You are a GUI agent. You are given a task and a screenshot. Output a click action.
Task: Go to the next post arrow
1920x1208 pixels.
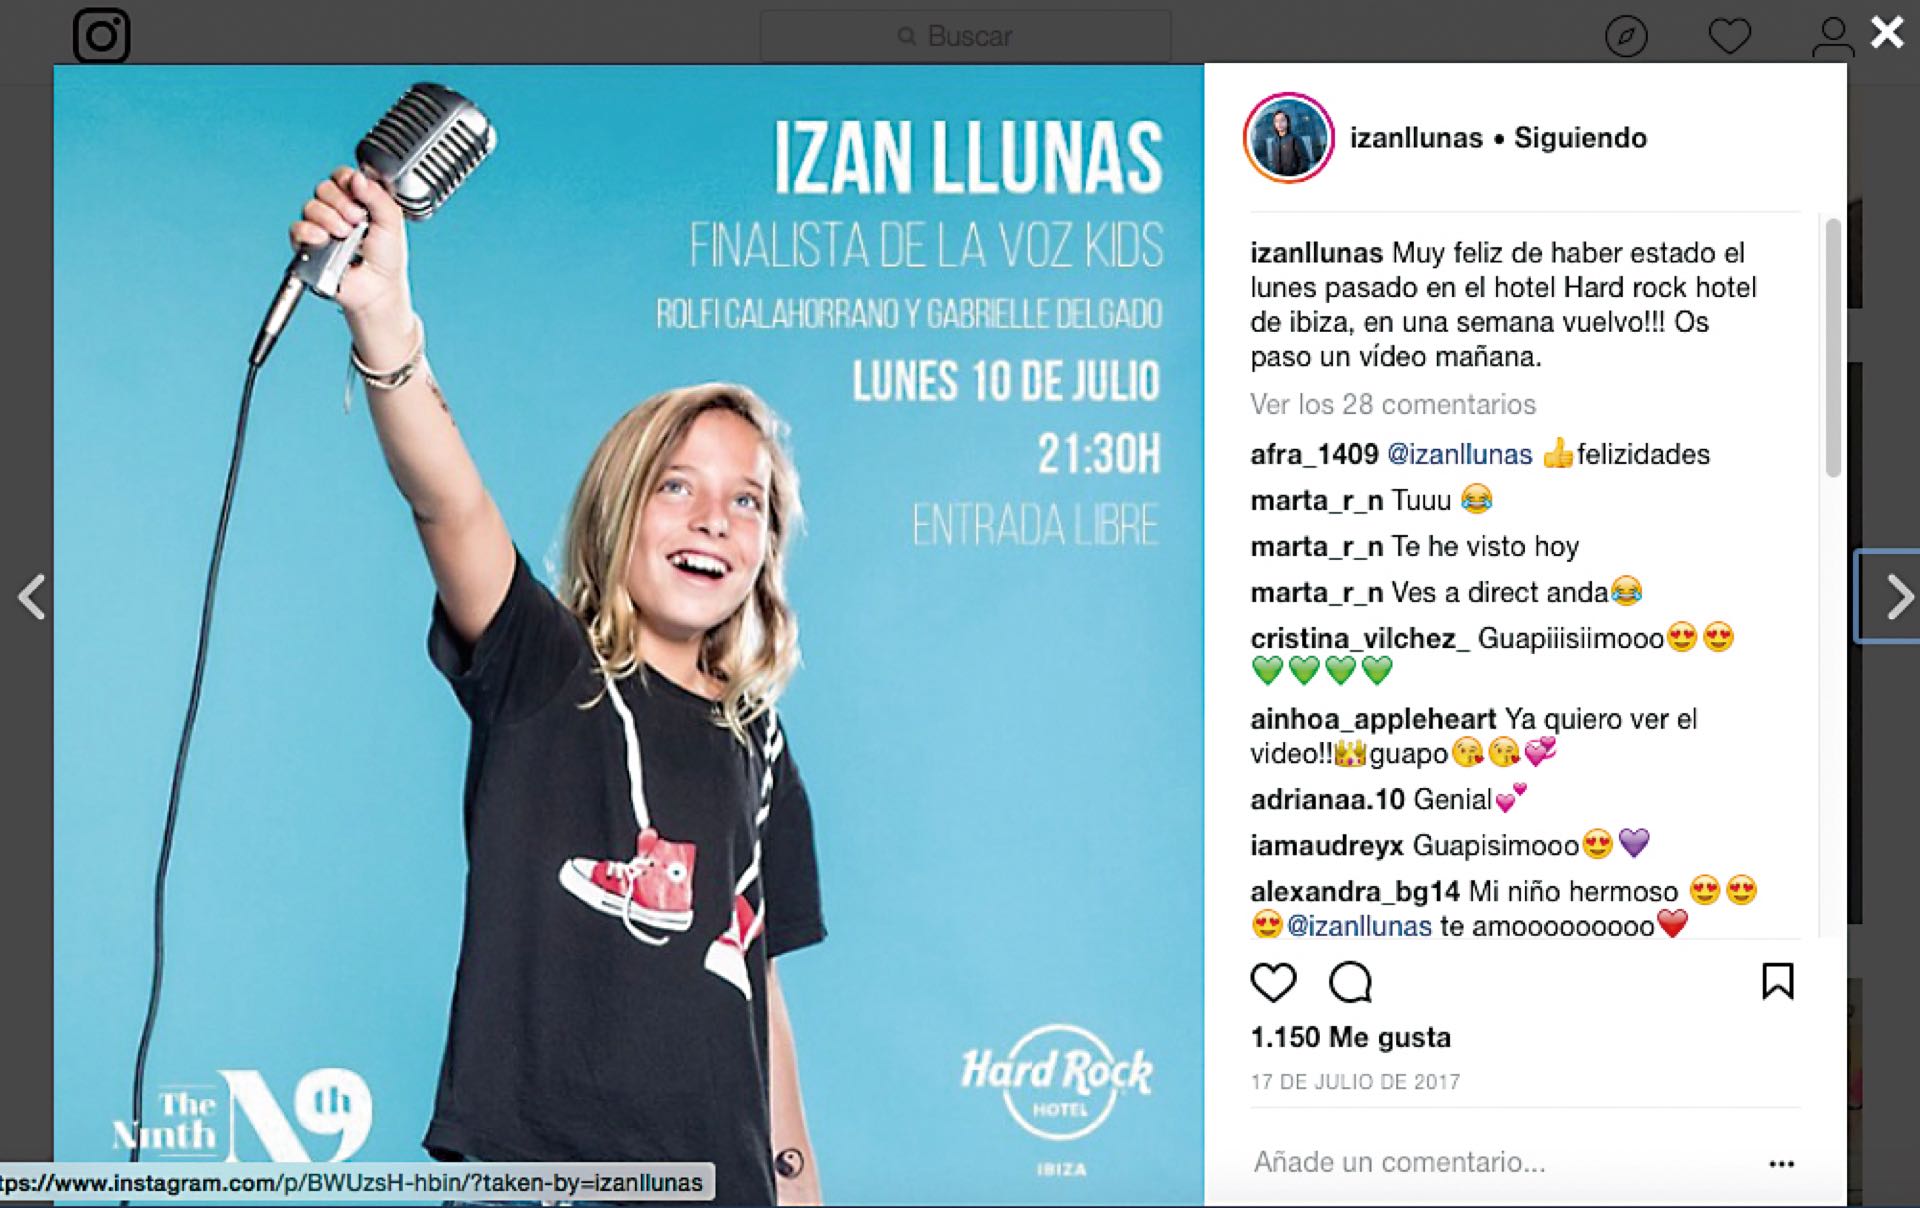[x=1896, y=597]
